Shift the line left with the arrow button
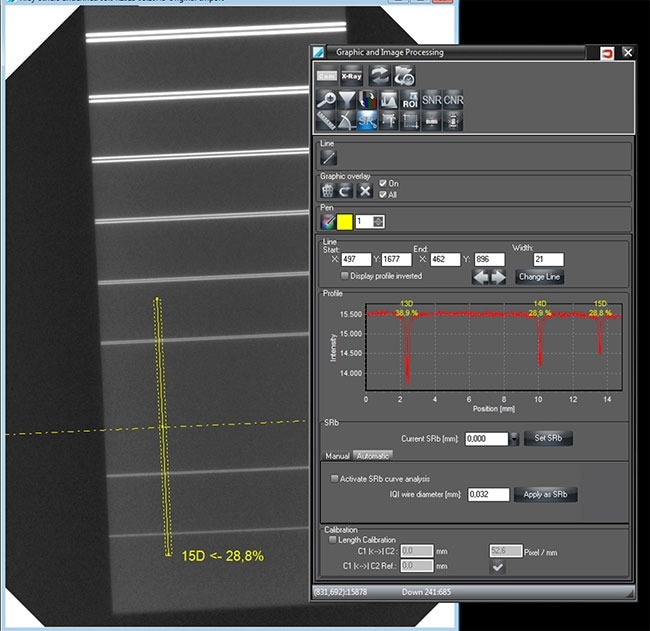The width and height of the screenshot is (650, 631). point(480,277)
